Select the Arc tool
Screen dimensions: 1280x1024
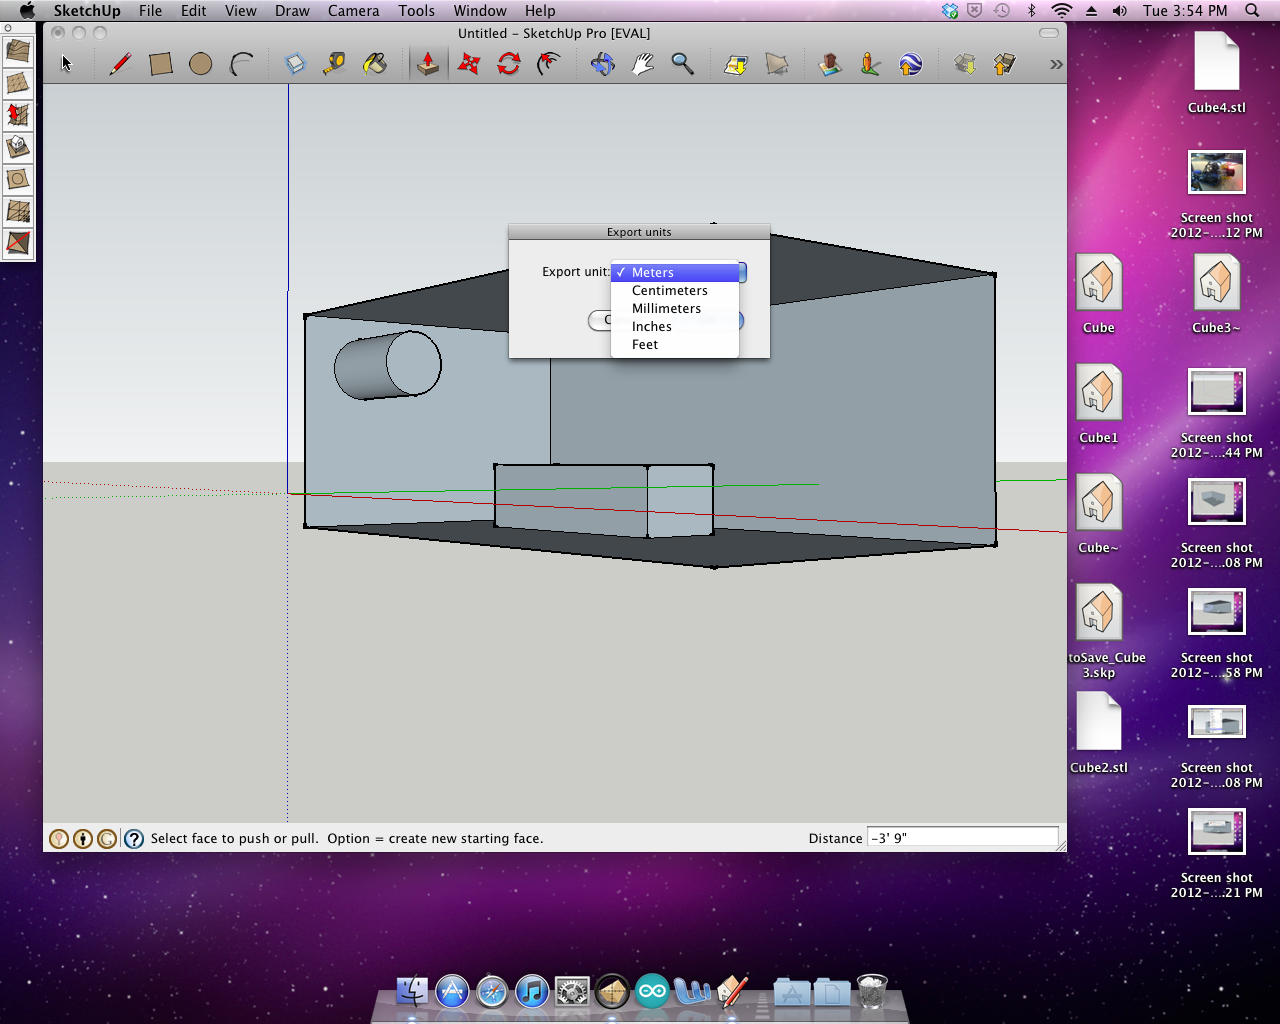point(240,63)
